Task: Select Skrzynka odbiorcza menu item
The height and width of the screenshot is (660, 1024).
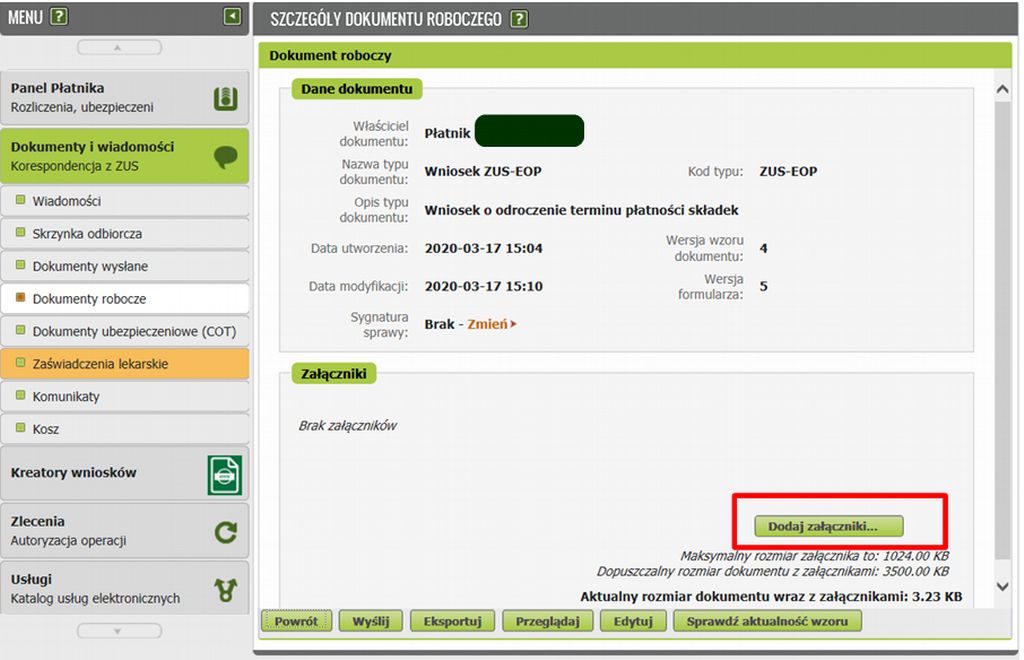Action: tap(87, 234)
